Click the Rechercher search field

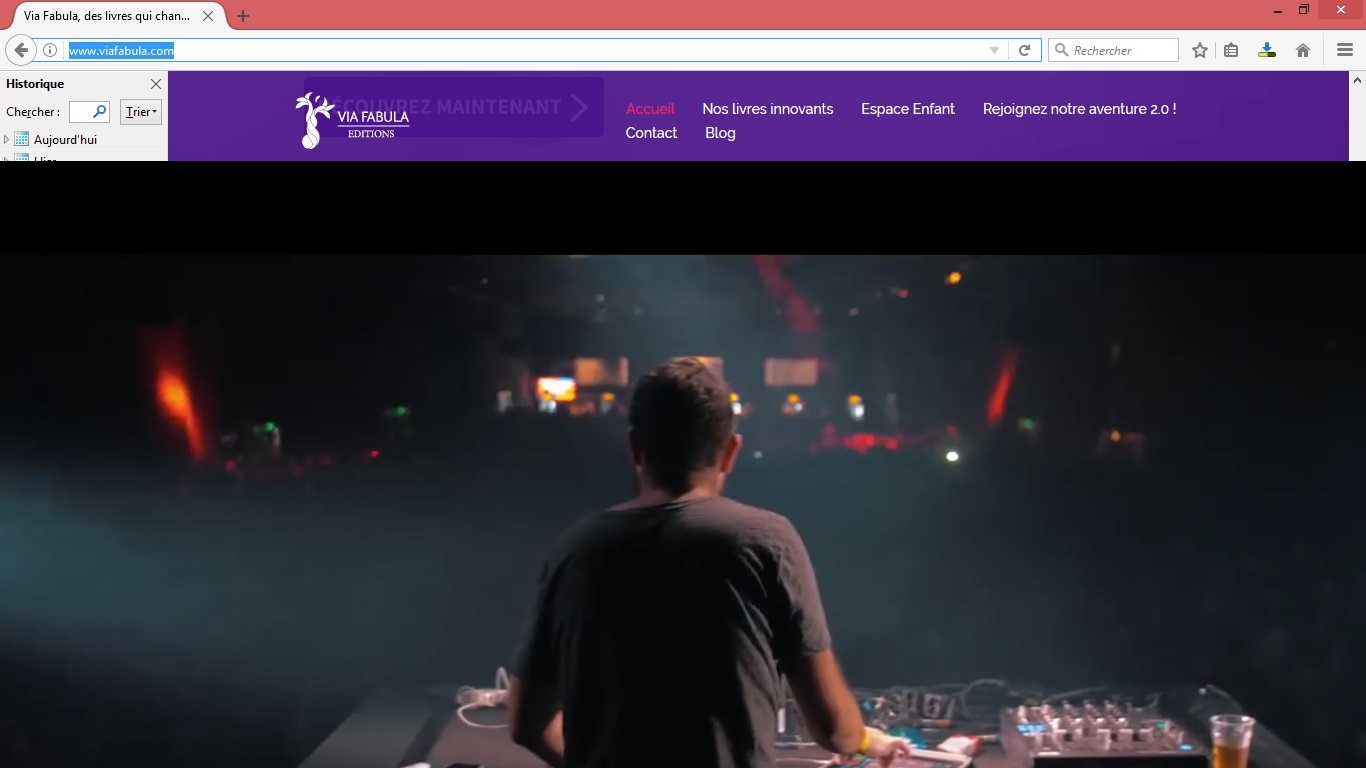tap(1120, 50)
